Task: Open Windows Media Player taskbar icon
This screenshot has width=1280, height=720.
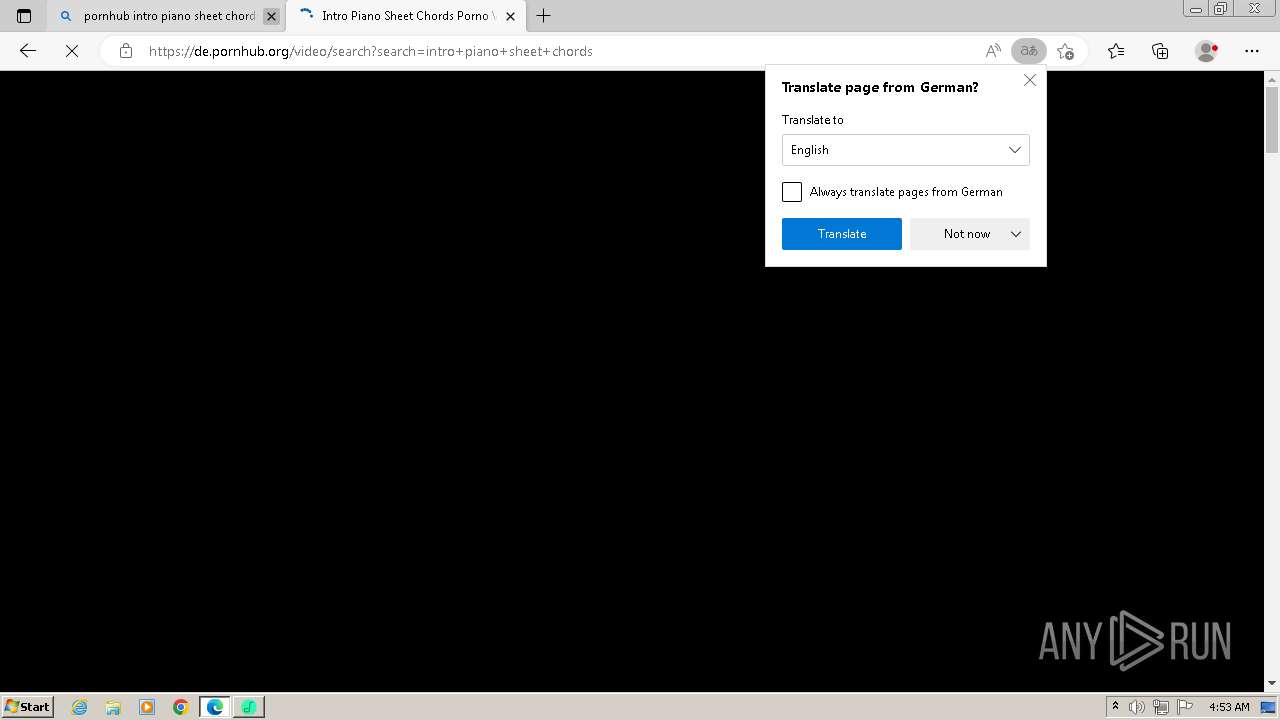Action: pyautogui.click(x=147, y=707)
